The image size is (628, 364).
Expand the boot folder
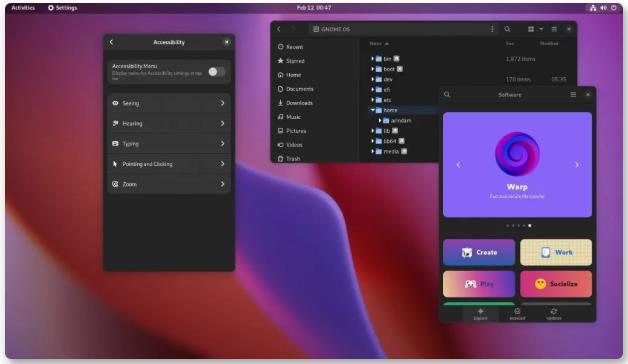(372, 69)
